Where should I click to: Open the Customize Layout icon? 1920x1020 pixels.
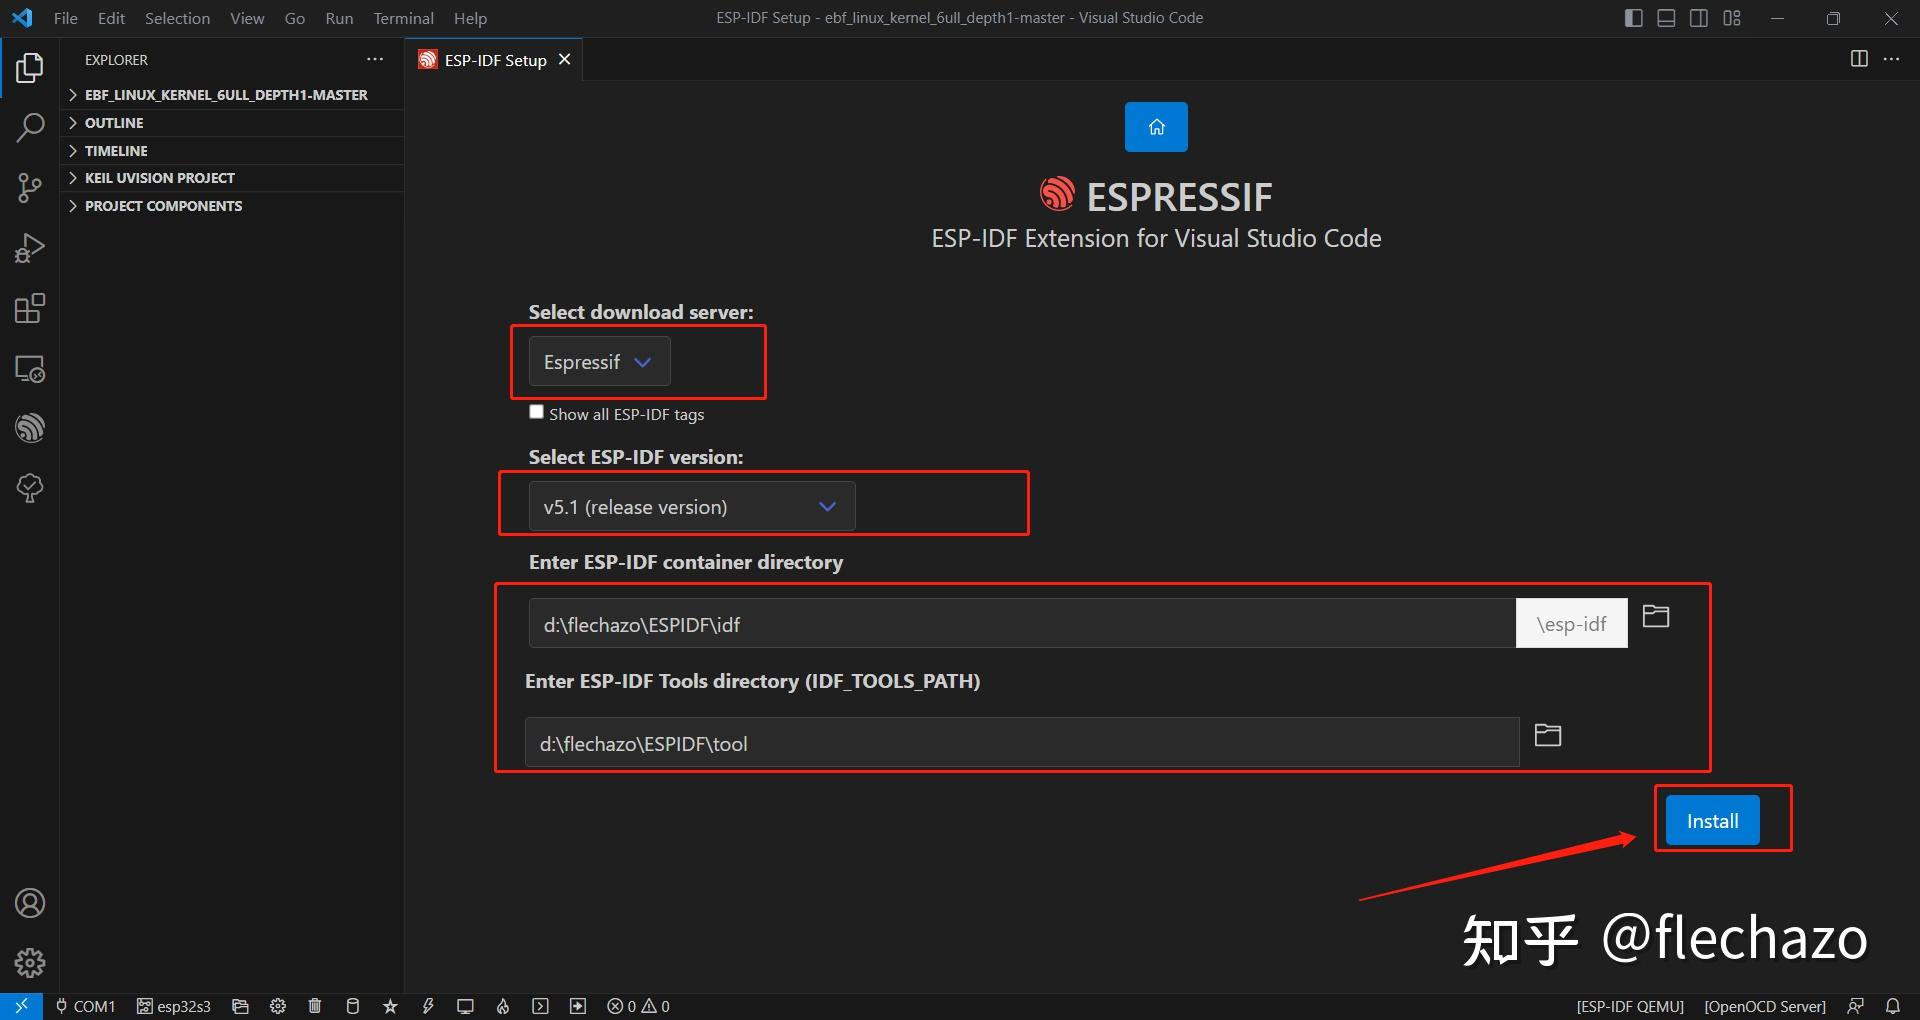click(1732, 18)
